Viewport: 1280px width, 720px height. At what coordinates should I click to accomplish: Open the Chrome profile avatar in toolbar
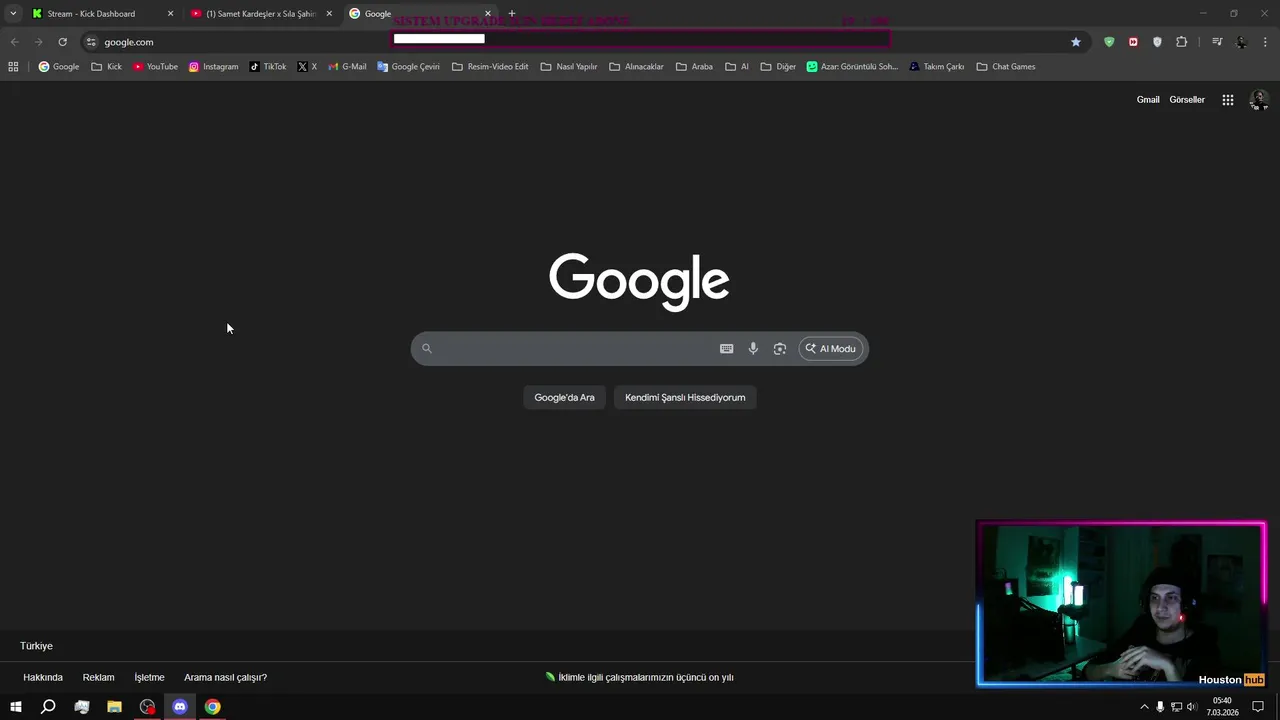1242,42
